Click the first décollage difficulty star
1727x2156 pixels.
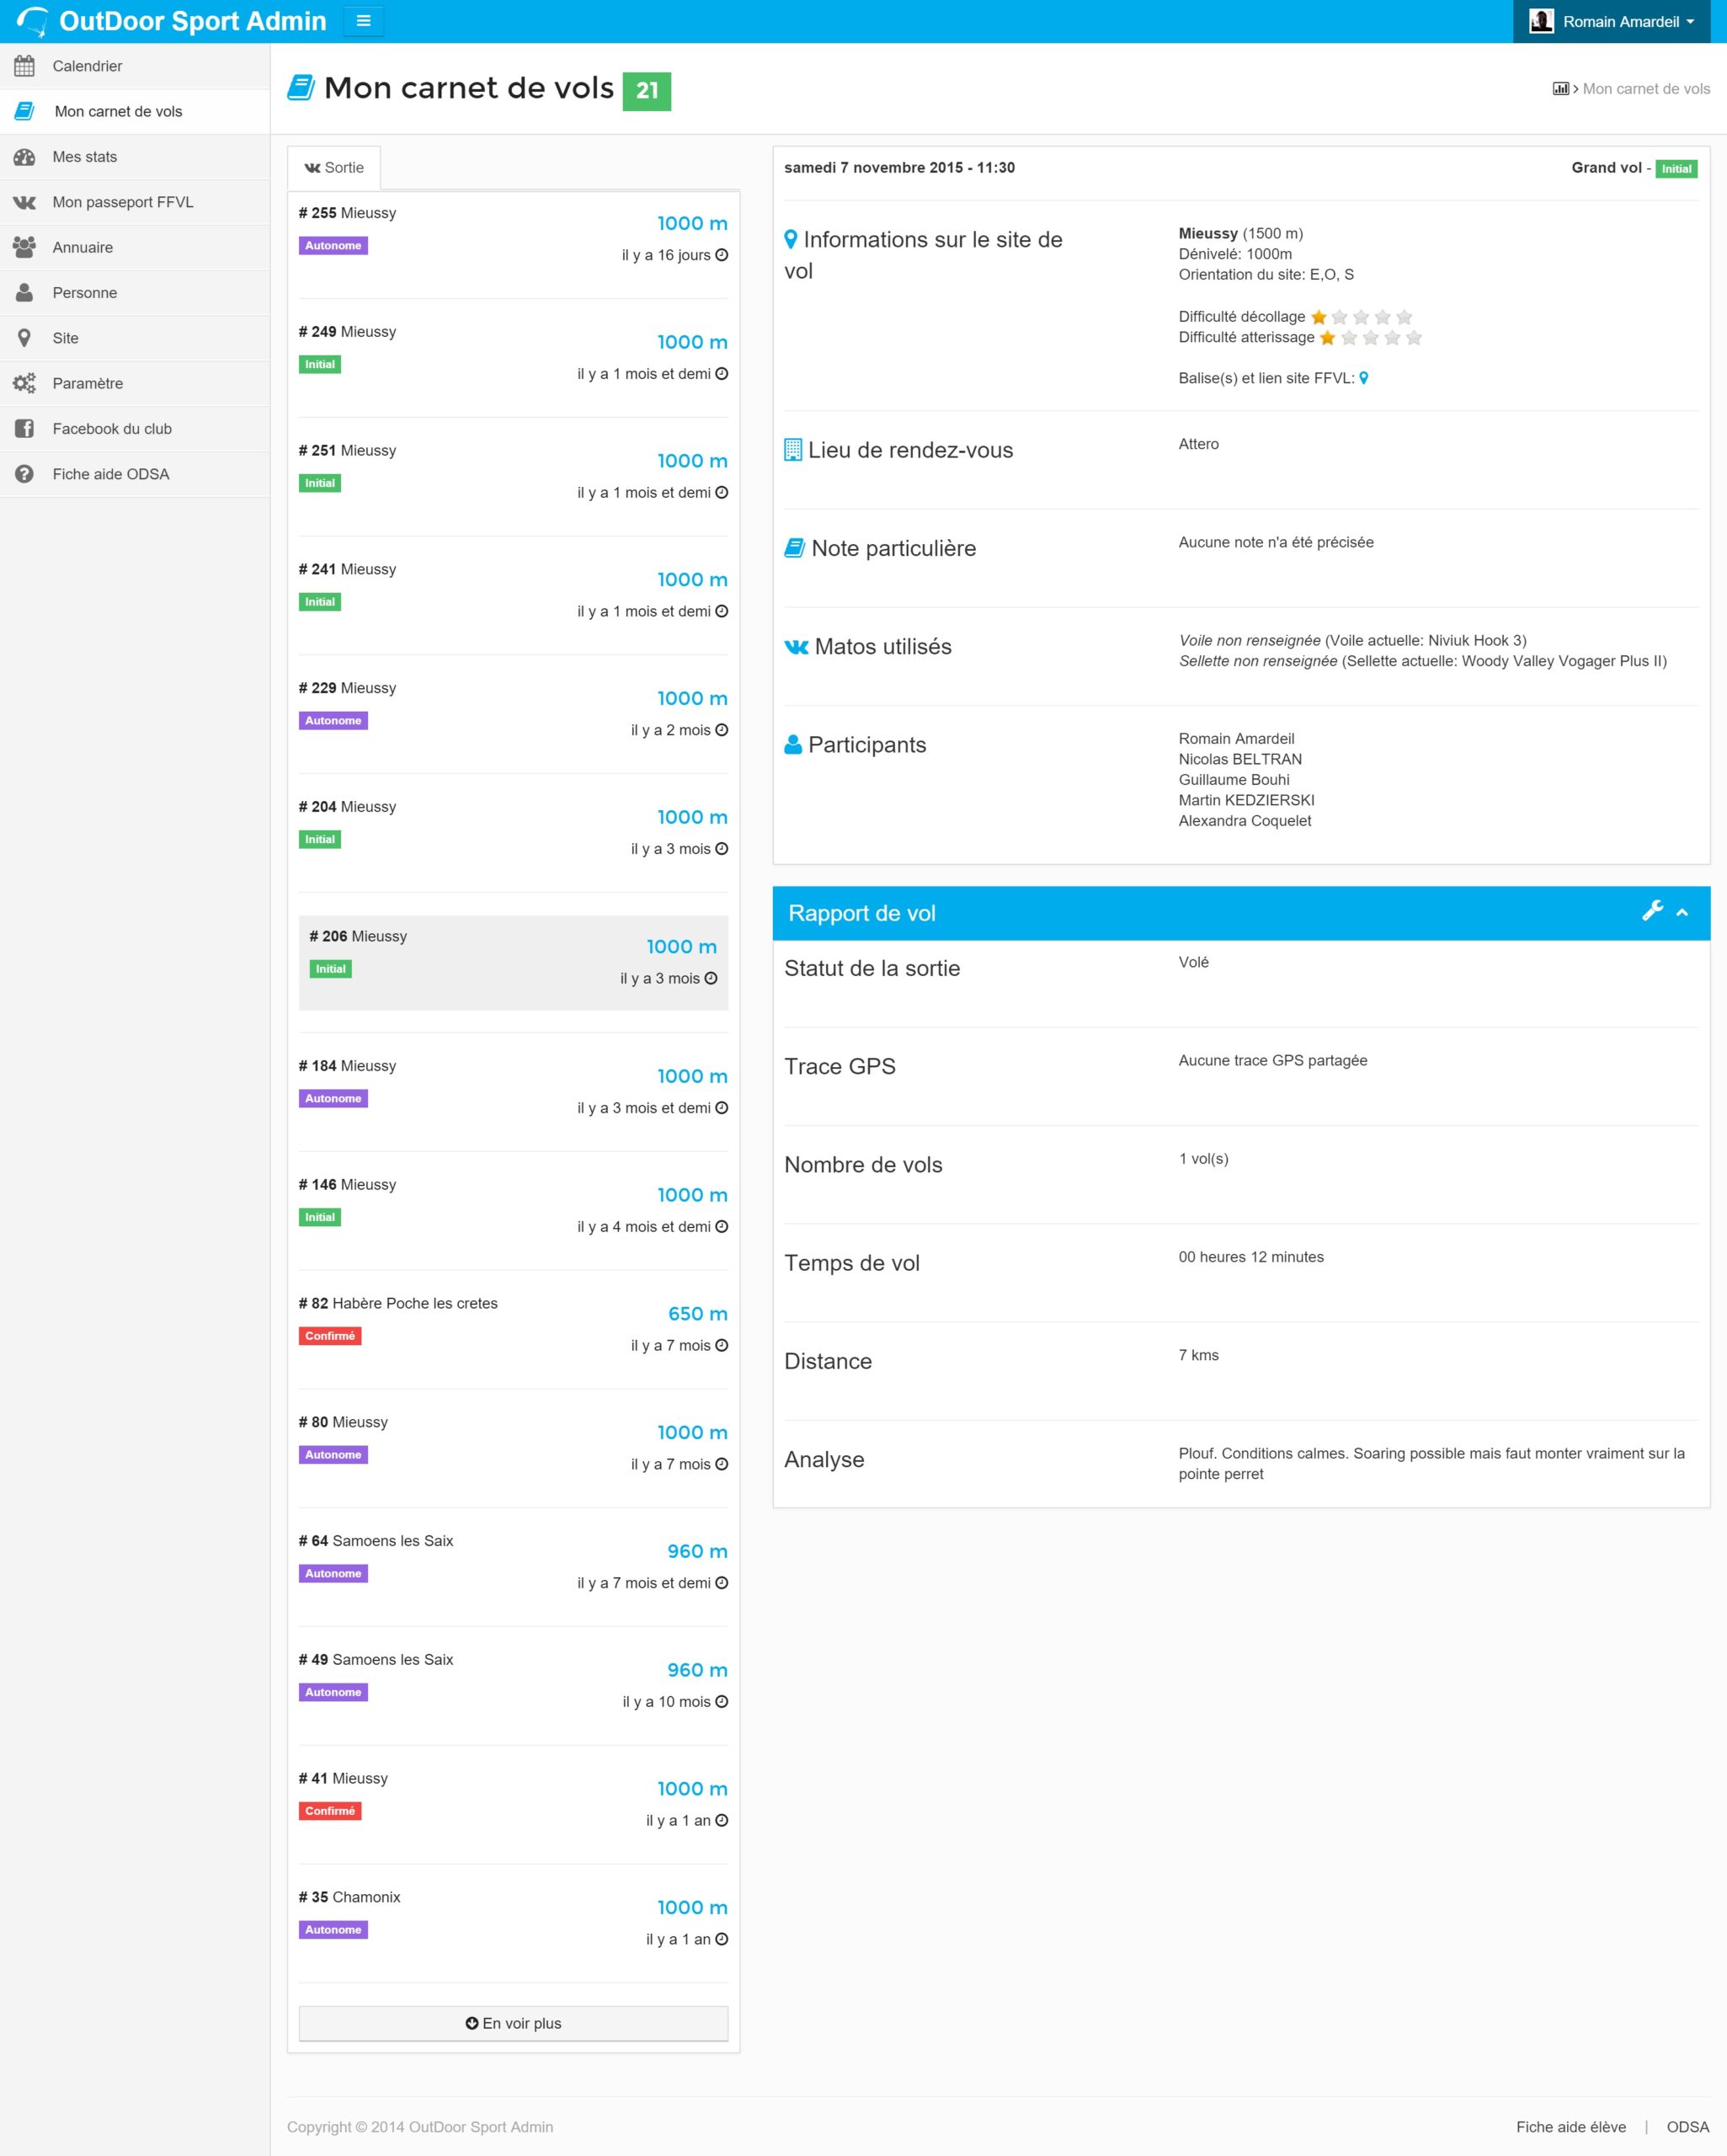tap(1318, 317)
